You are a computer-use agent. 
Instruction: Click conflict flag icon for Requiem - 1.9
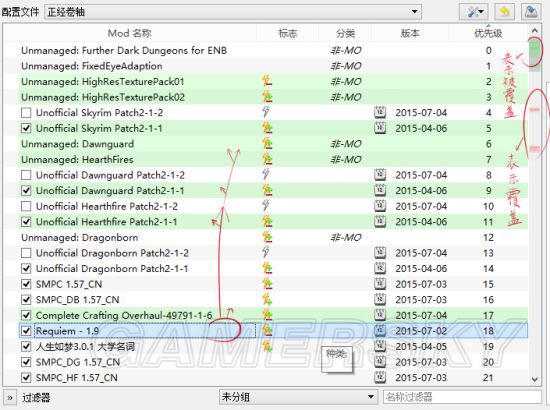click(267, 330)
